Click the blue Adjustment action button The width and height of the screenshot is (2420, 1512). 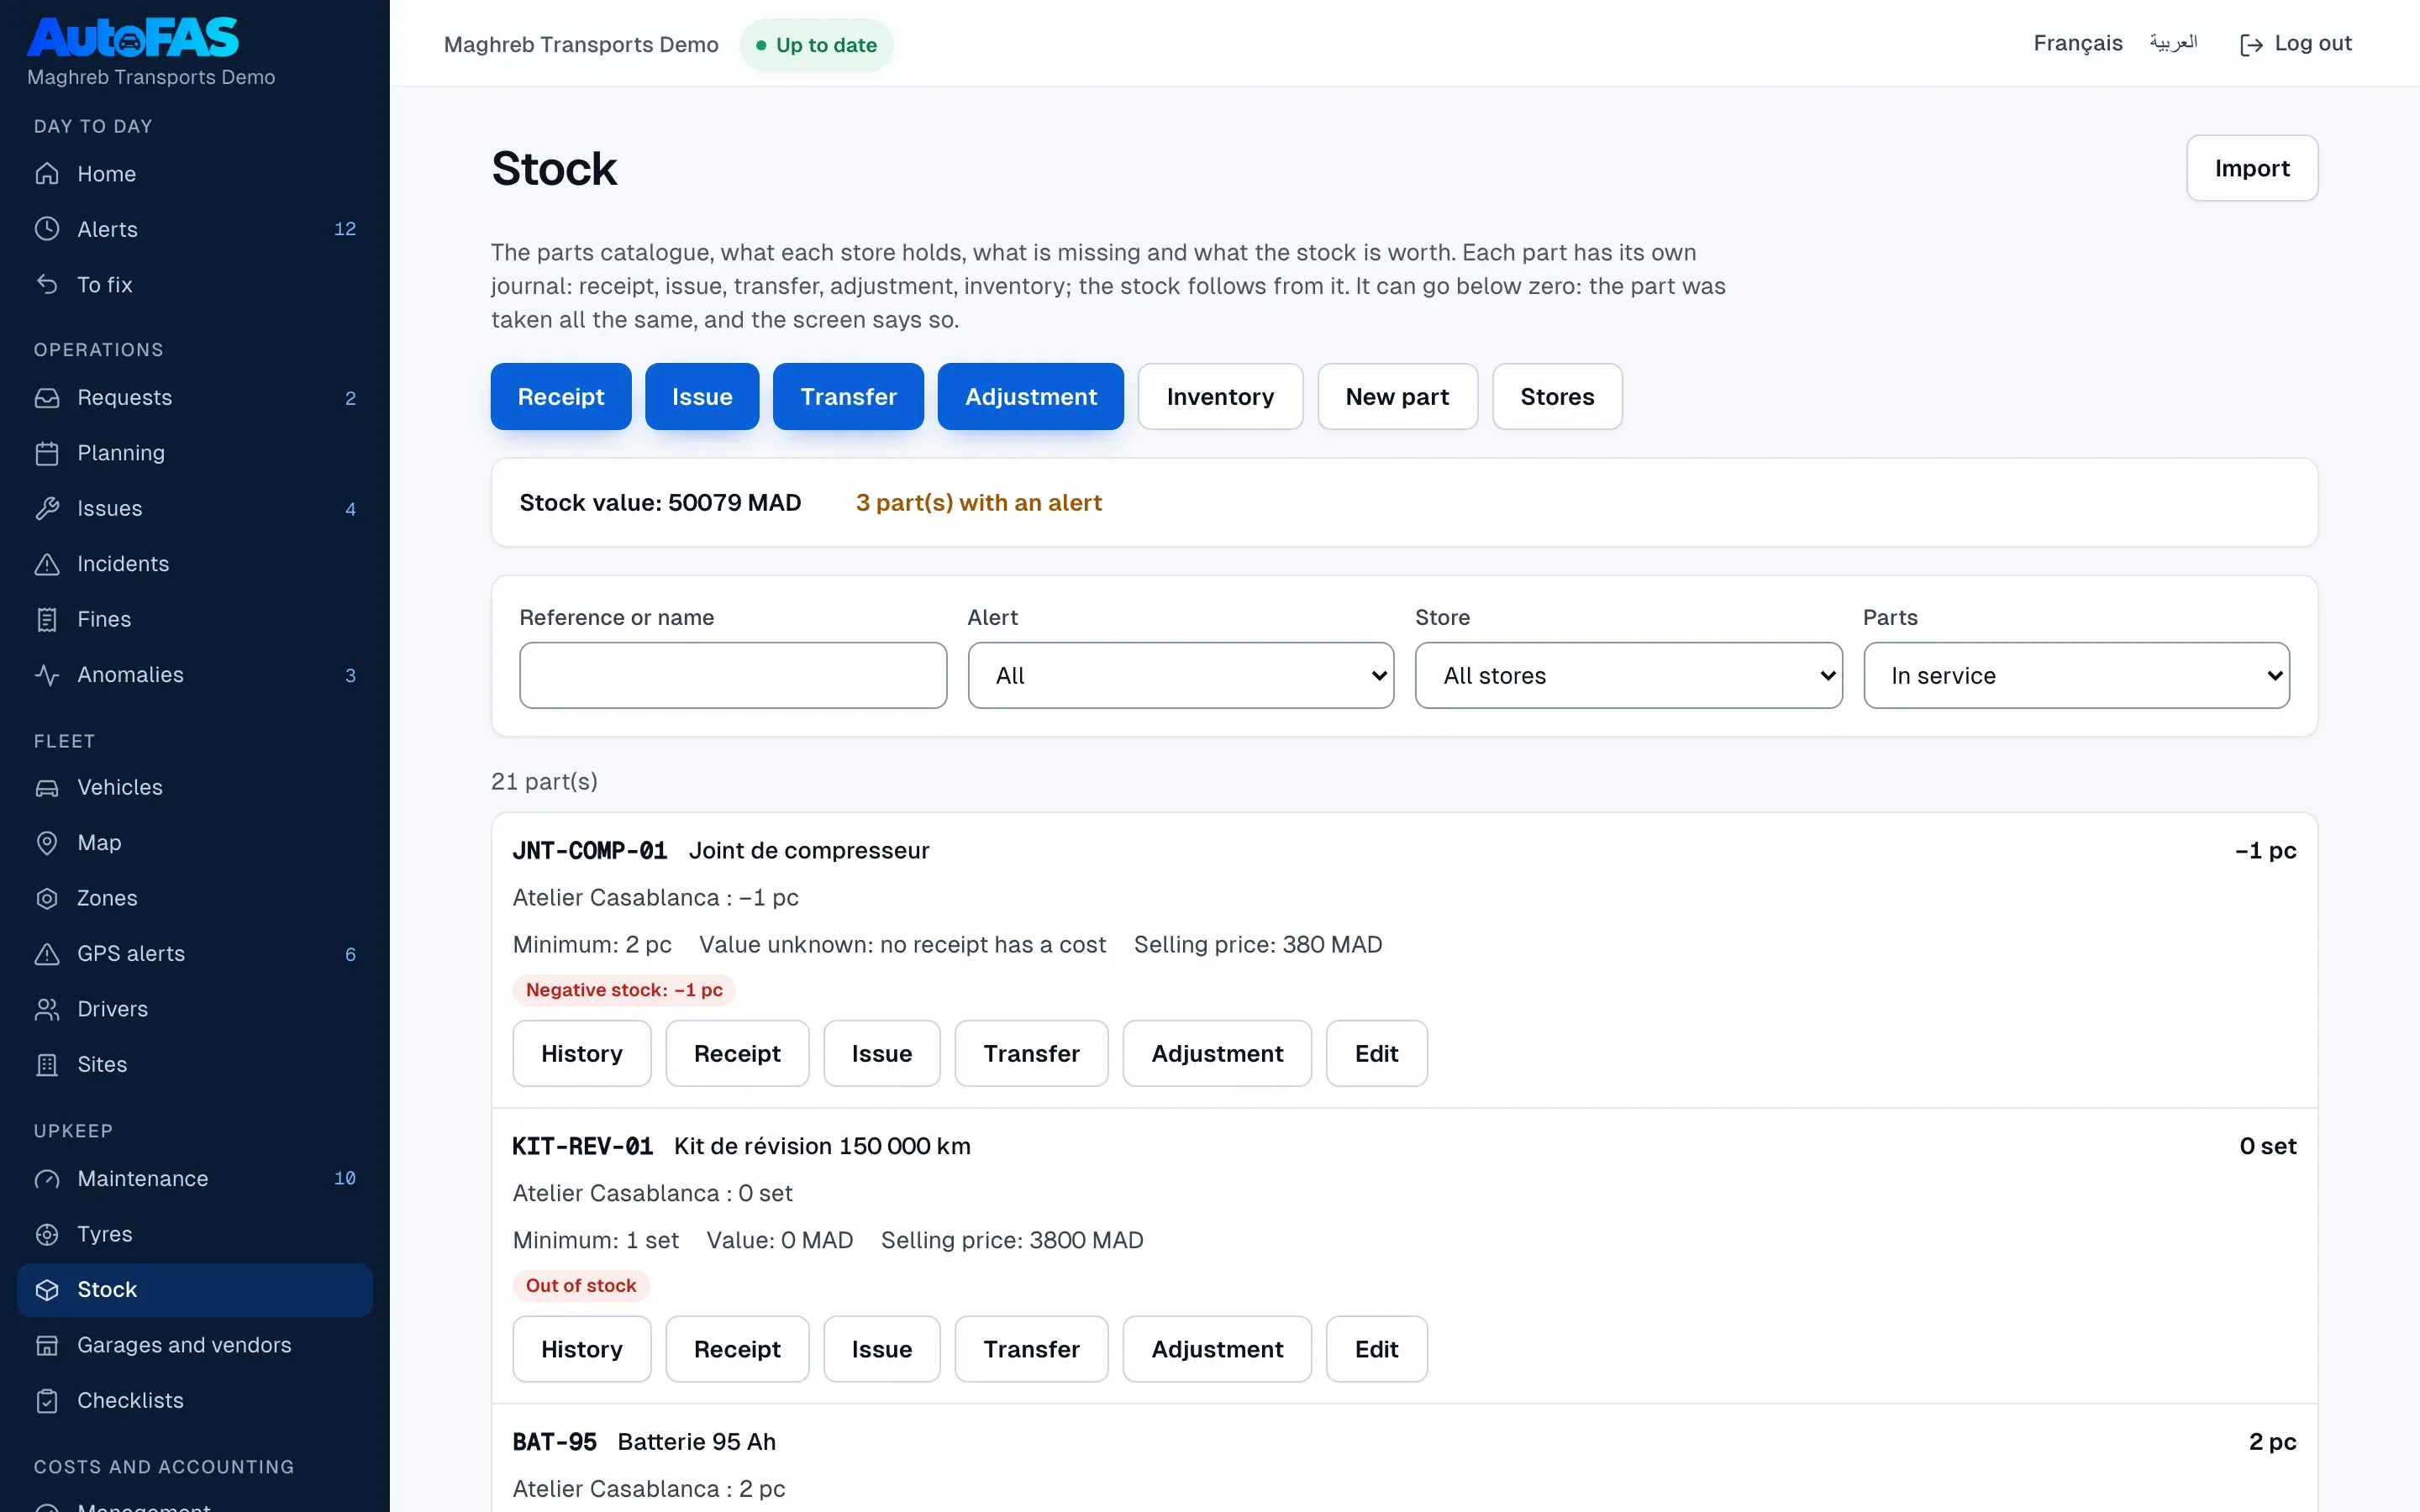tap(1031, 397)
